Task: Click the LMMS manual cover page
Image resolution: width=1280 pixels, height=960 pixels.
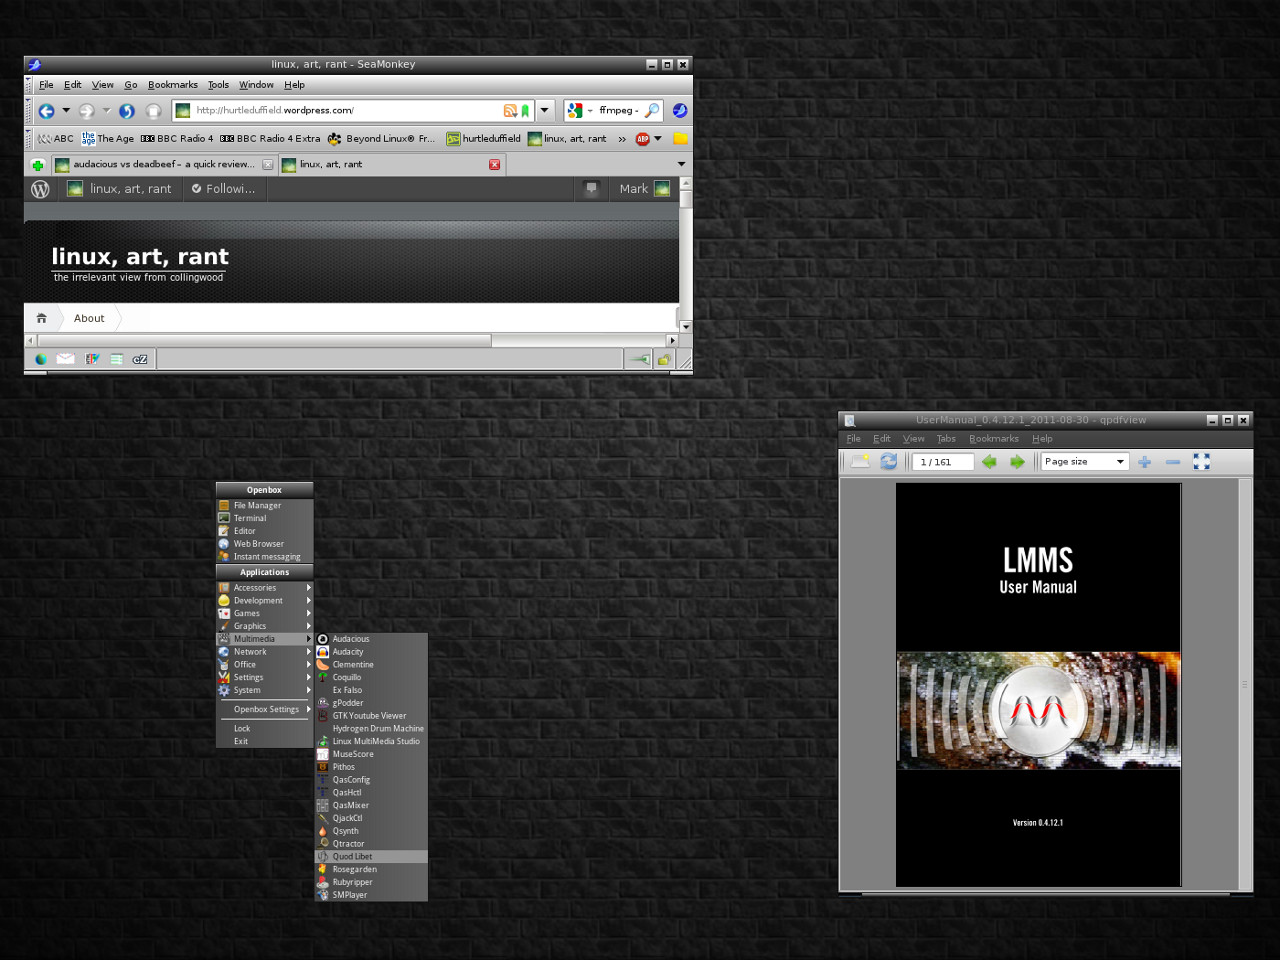Action: pos(1038,685)
